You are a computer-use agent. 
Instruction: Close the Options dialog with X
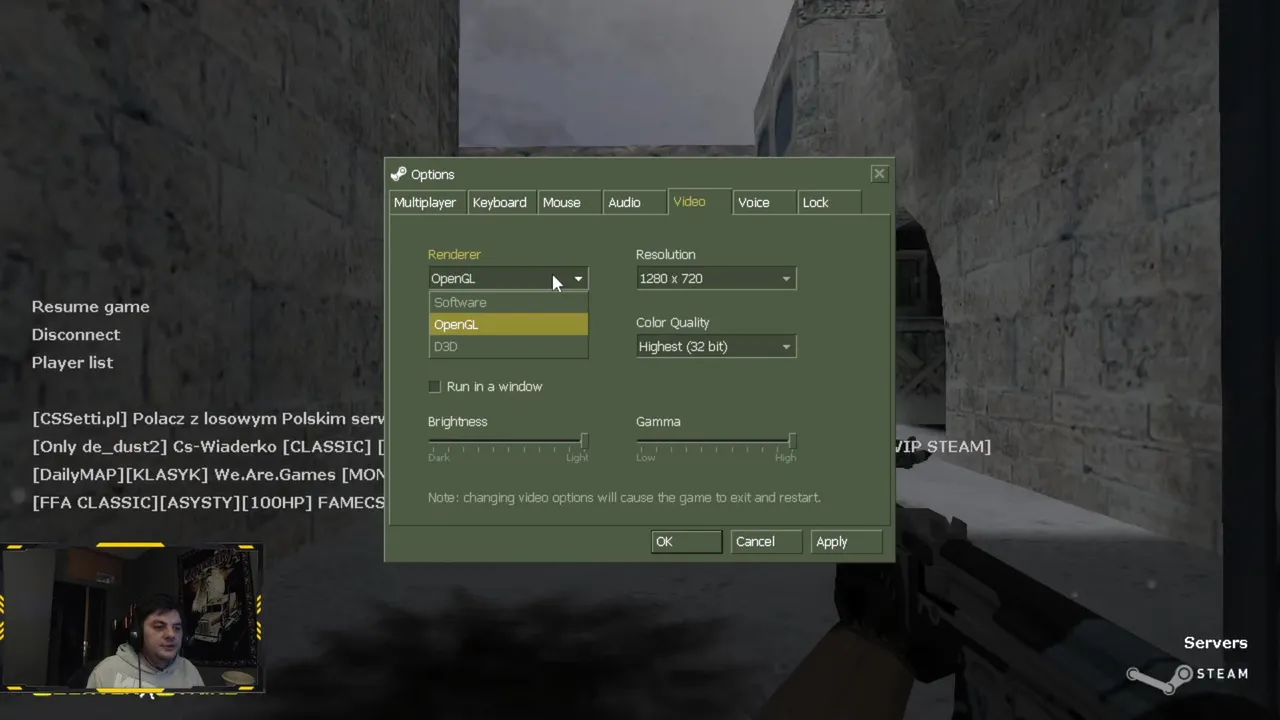click(x=879, y=174)
